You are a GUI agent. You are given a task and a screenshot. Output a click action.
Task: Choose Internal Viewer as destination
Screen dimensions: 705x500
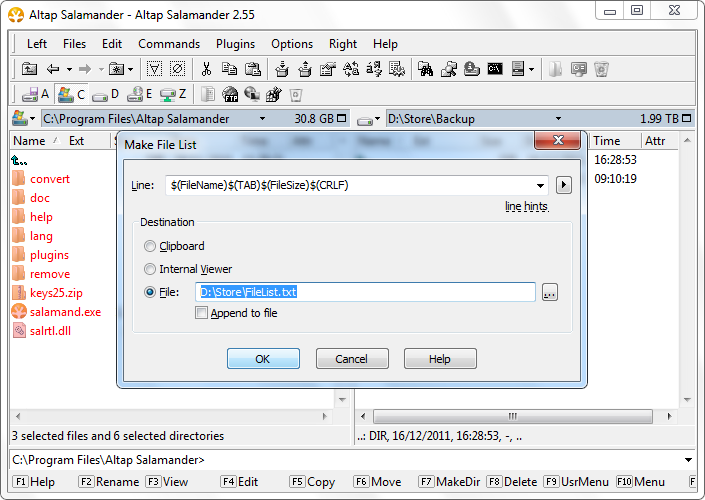click(x=150, y=269)
